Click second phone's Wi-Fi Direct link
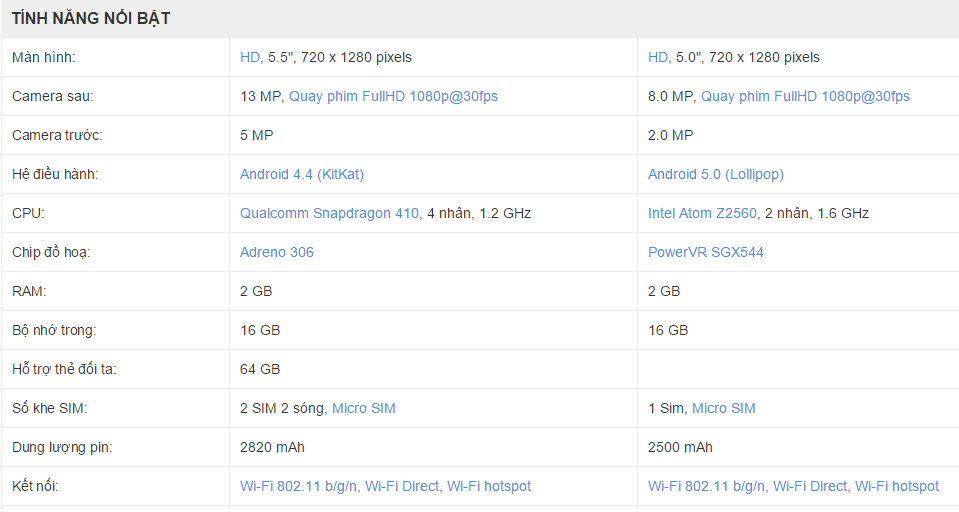The height and width of the screenshot is (512, 959). tap(810, 486)
